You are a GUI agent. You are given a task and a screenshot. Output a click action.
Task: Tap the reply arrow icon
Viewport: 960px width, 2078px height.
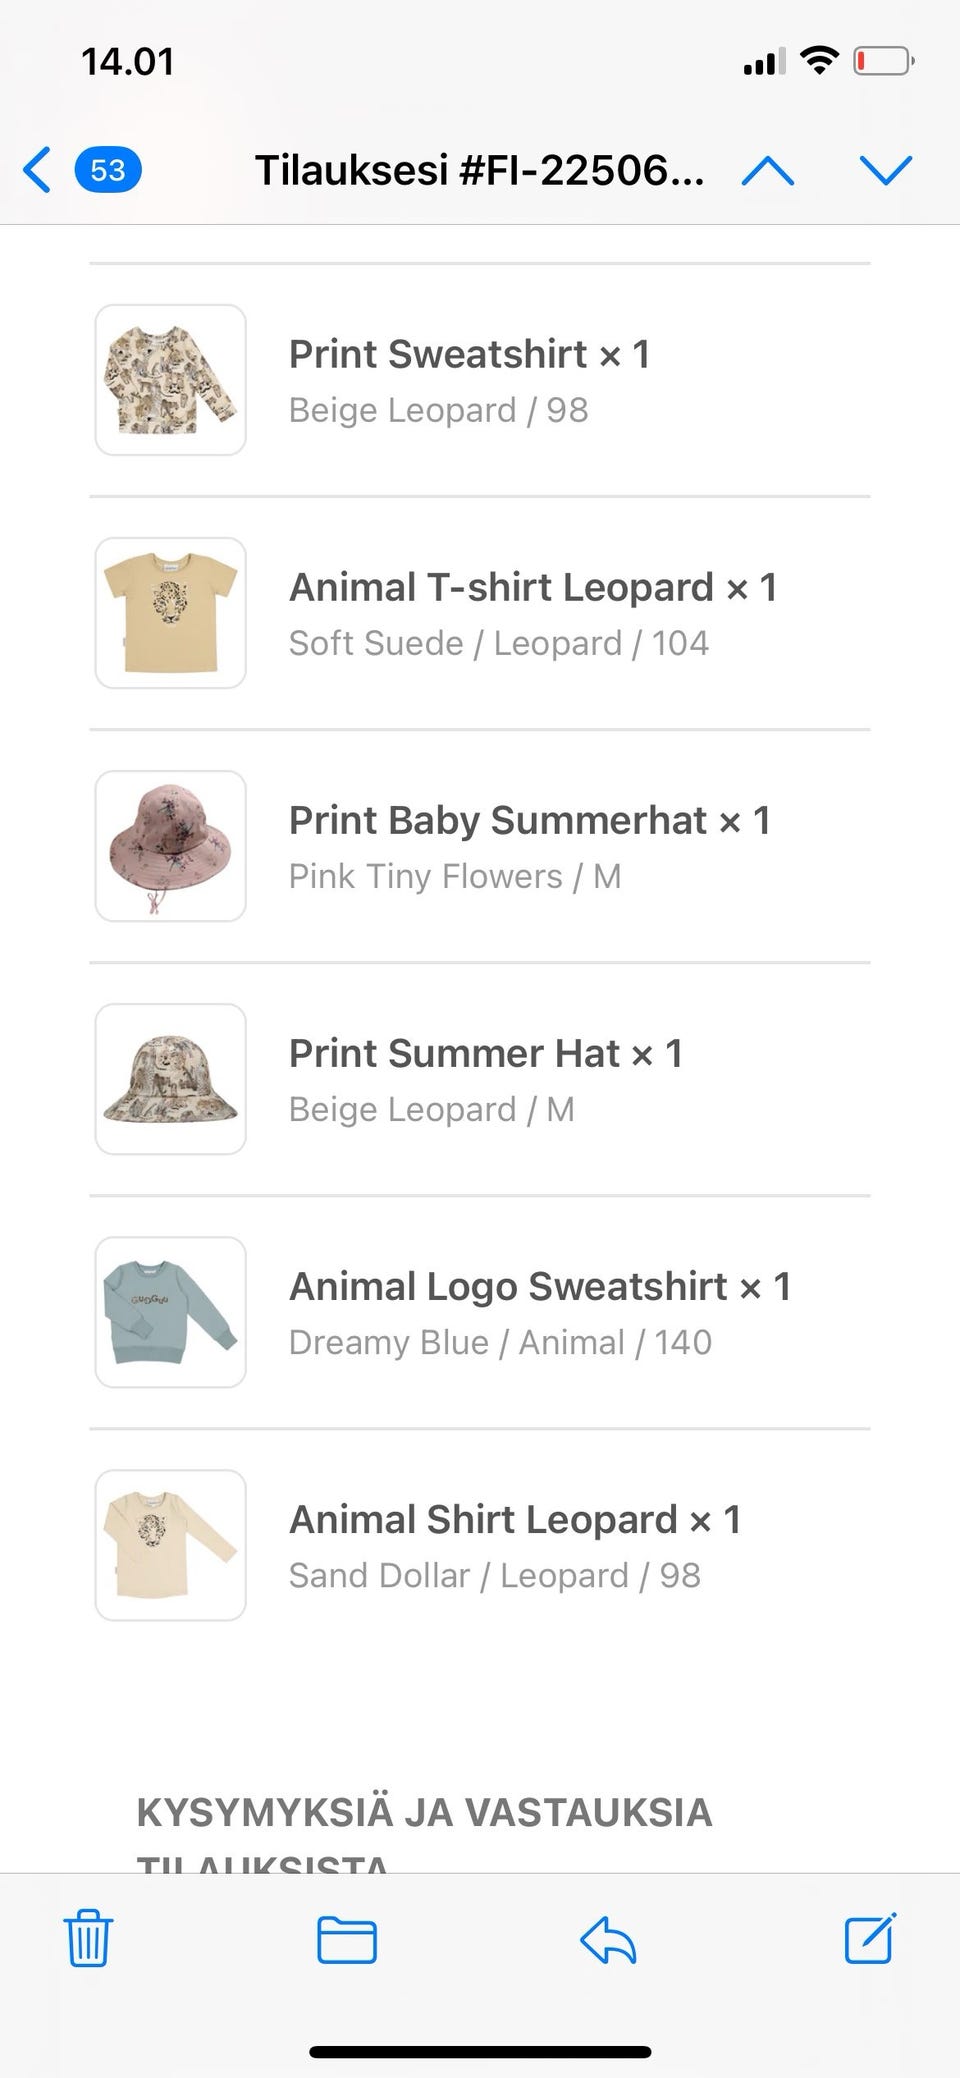608,1941
